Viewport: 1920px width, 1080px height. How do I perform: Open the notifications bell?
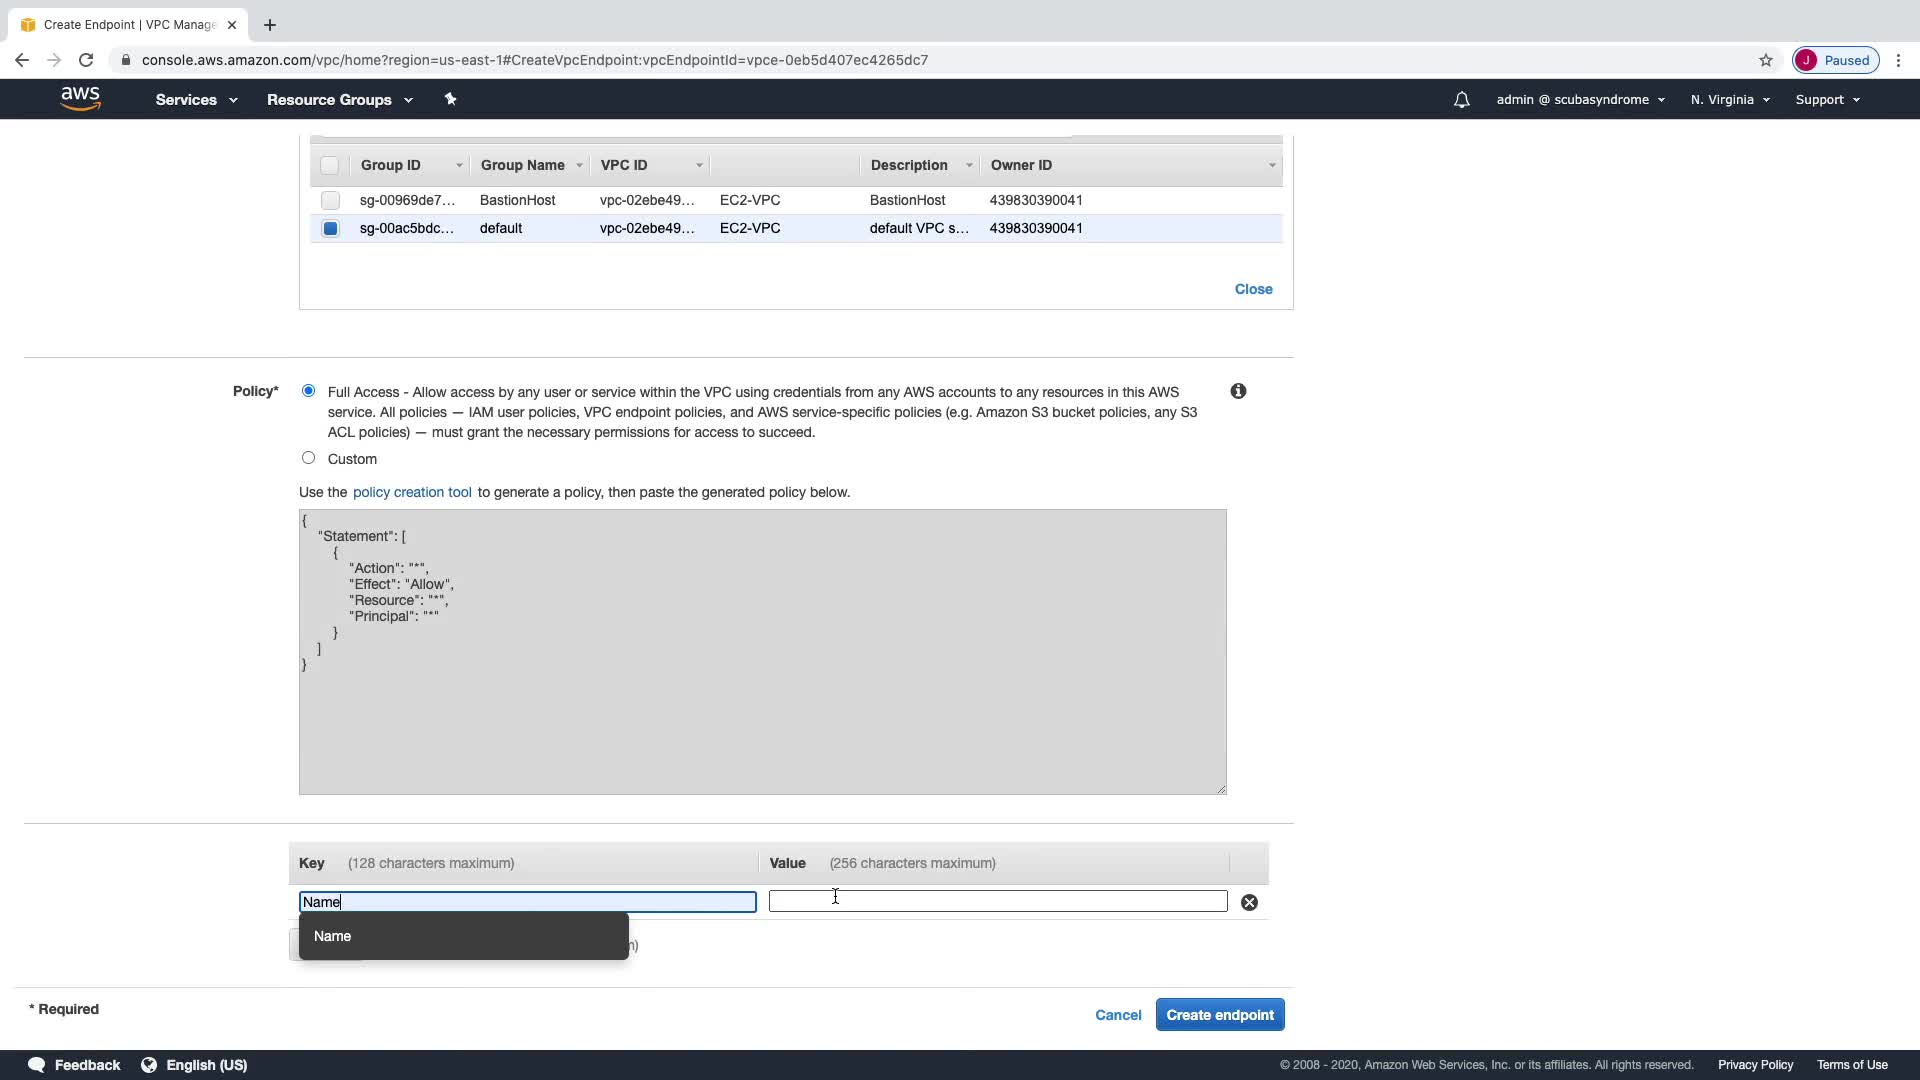pyautogui.click(x=1461, y=100)
